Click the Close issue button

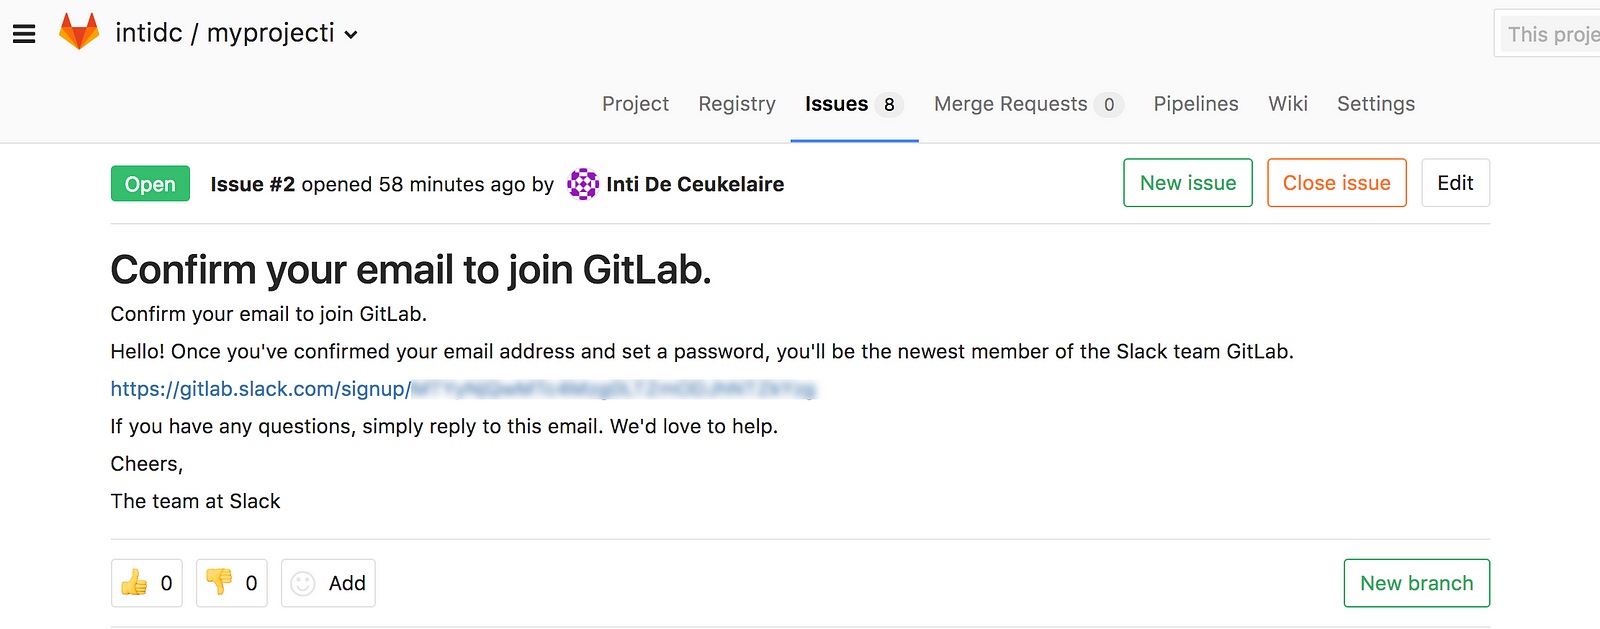click(1337, 183)
